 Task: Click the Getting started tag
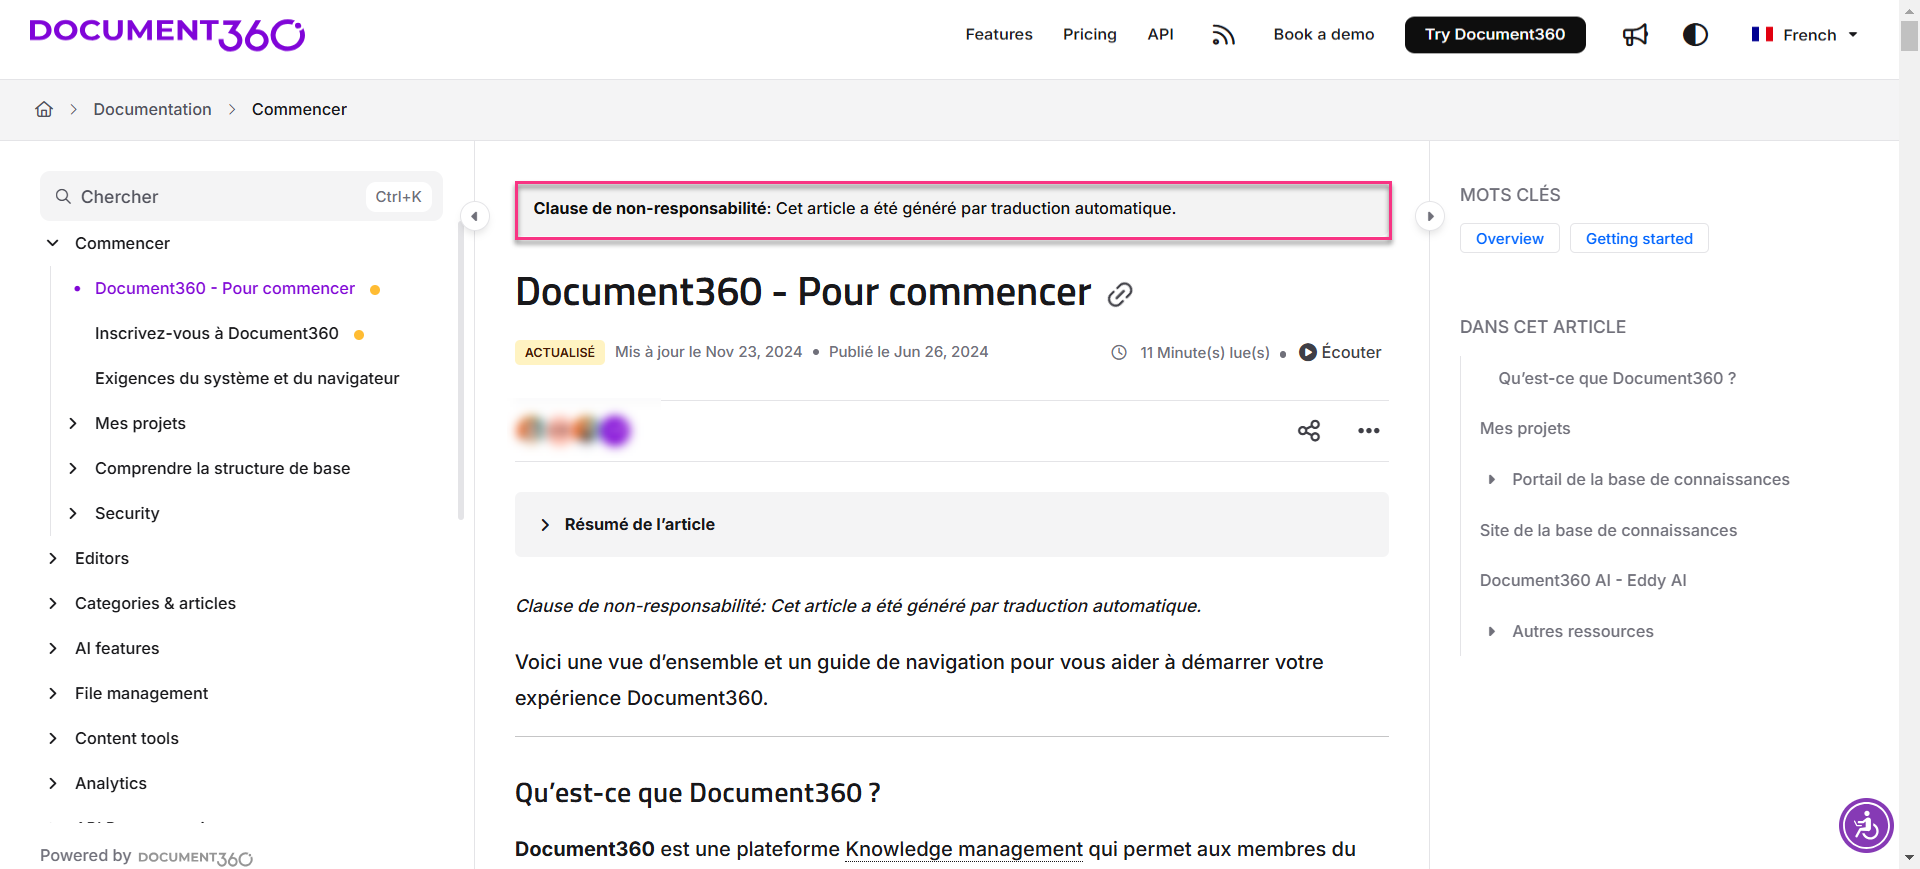pyautogui.click(x=1639, y=238)
